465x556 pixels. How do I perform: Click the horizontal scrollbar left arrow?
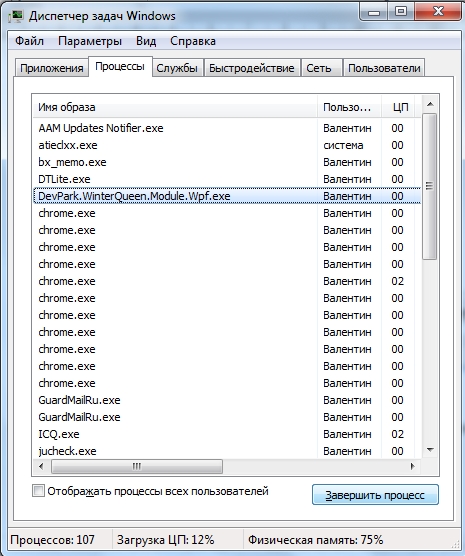[x=41, y=466]
